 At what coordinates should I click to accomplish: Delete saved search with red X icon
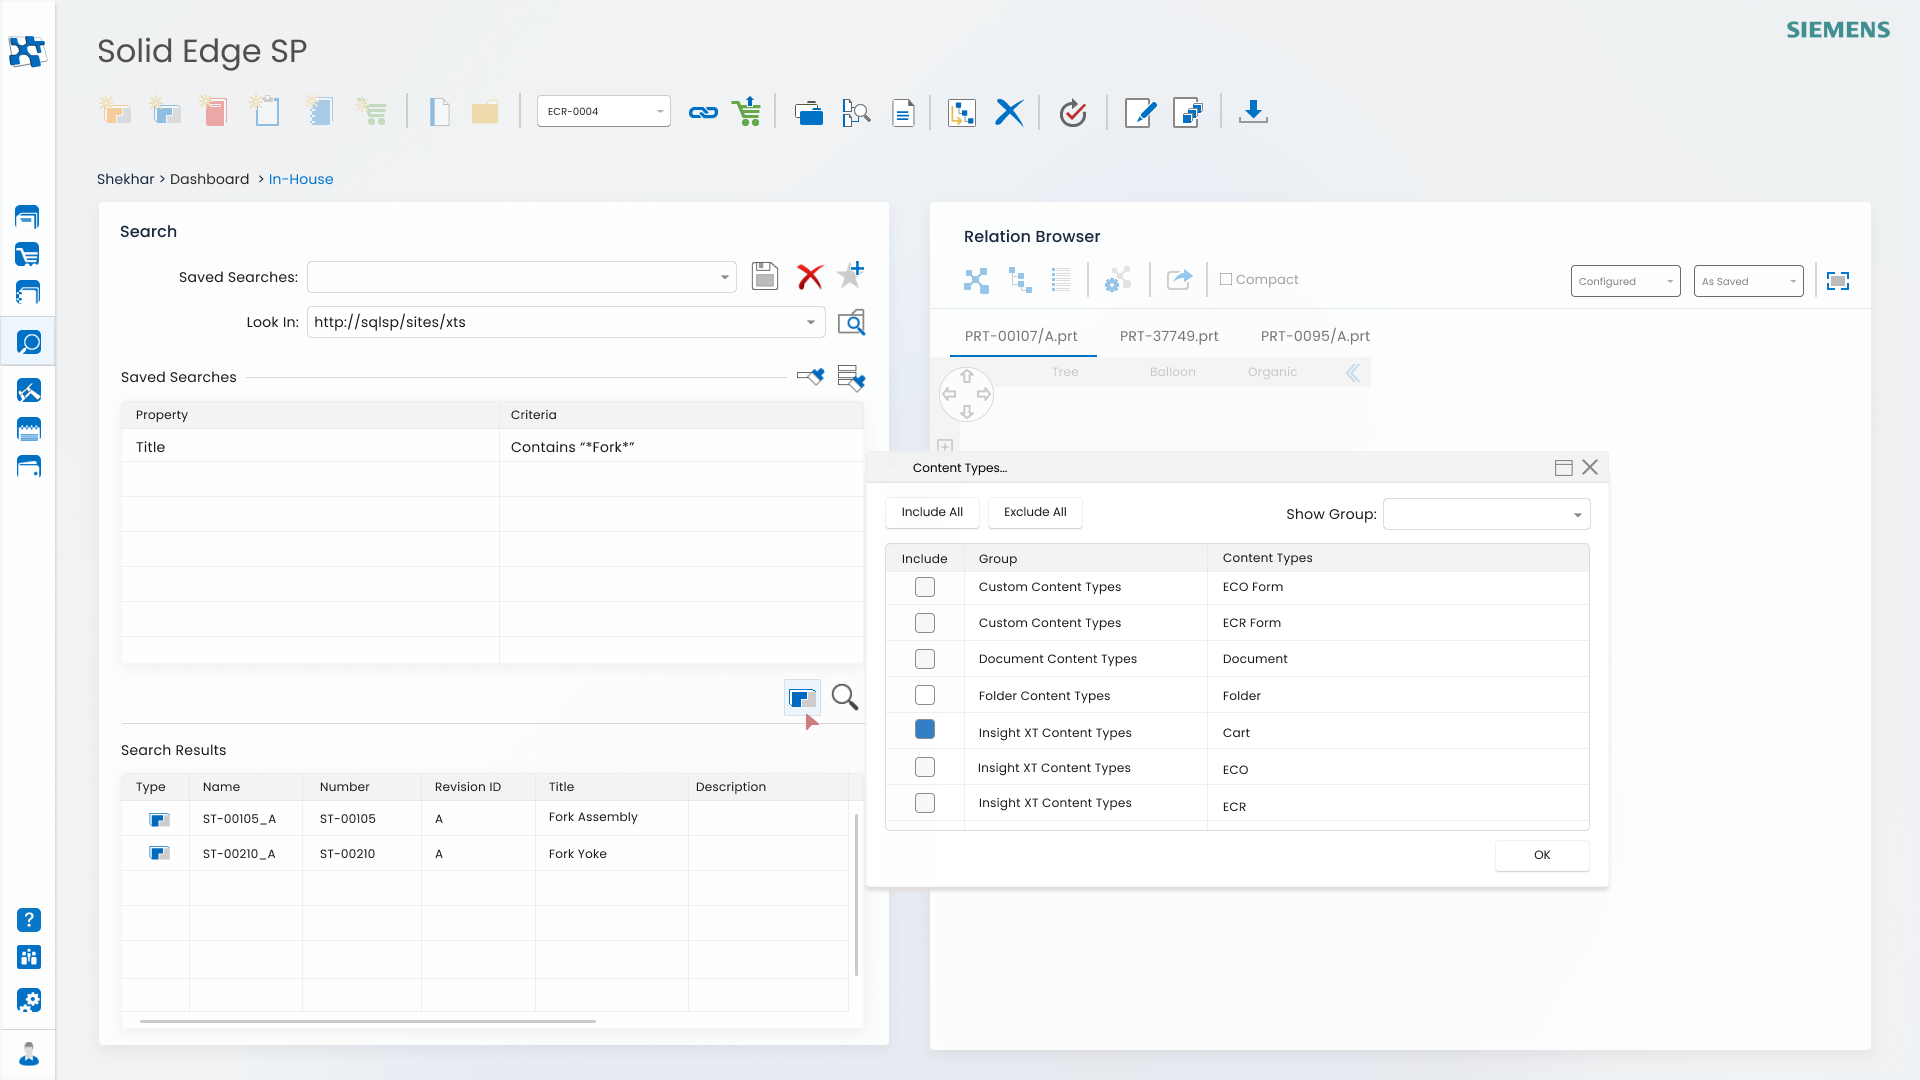pos(810,276)
